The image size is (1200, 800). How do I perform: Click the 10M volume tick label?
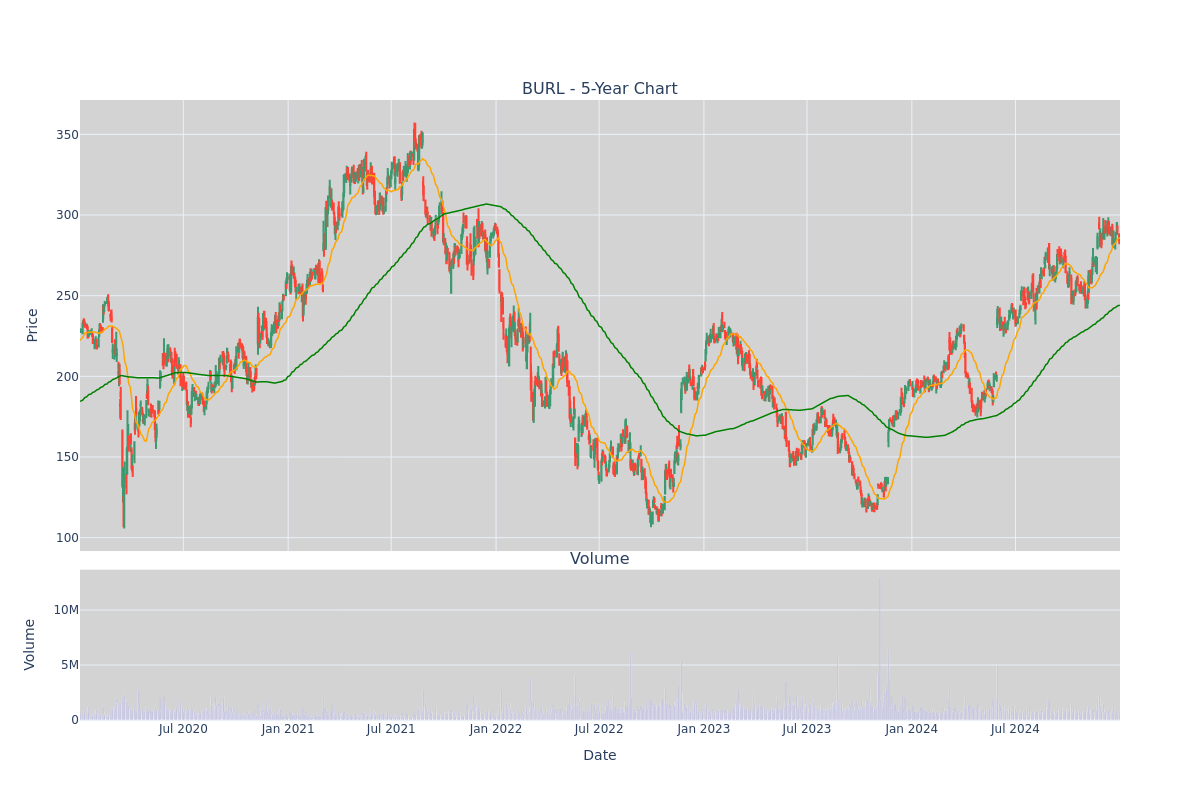click(66, 610)
